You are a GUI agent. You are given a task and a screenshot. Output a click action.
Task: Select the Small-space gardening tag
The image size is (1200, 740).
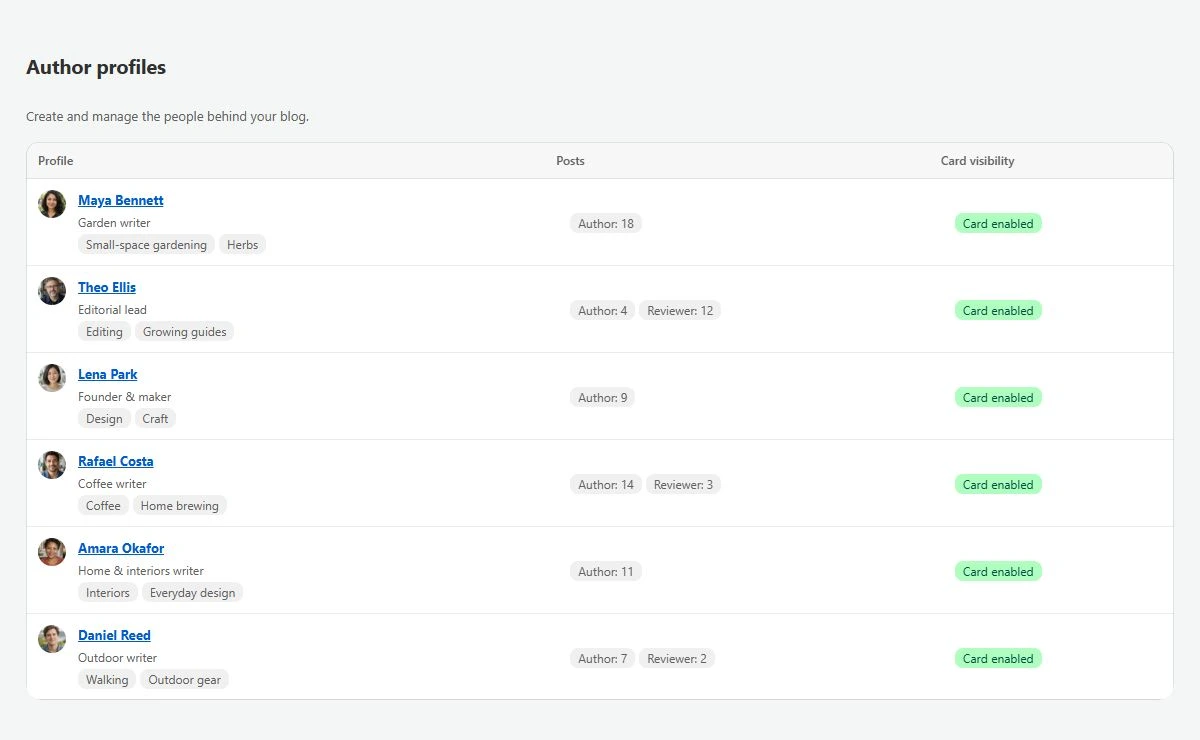[146, 245]
